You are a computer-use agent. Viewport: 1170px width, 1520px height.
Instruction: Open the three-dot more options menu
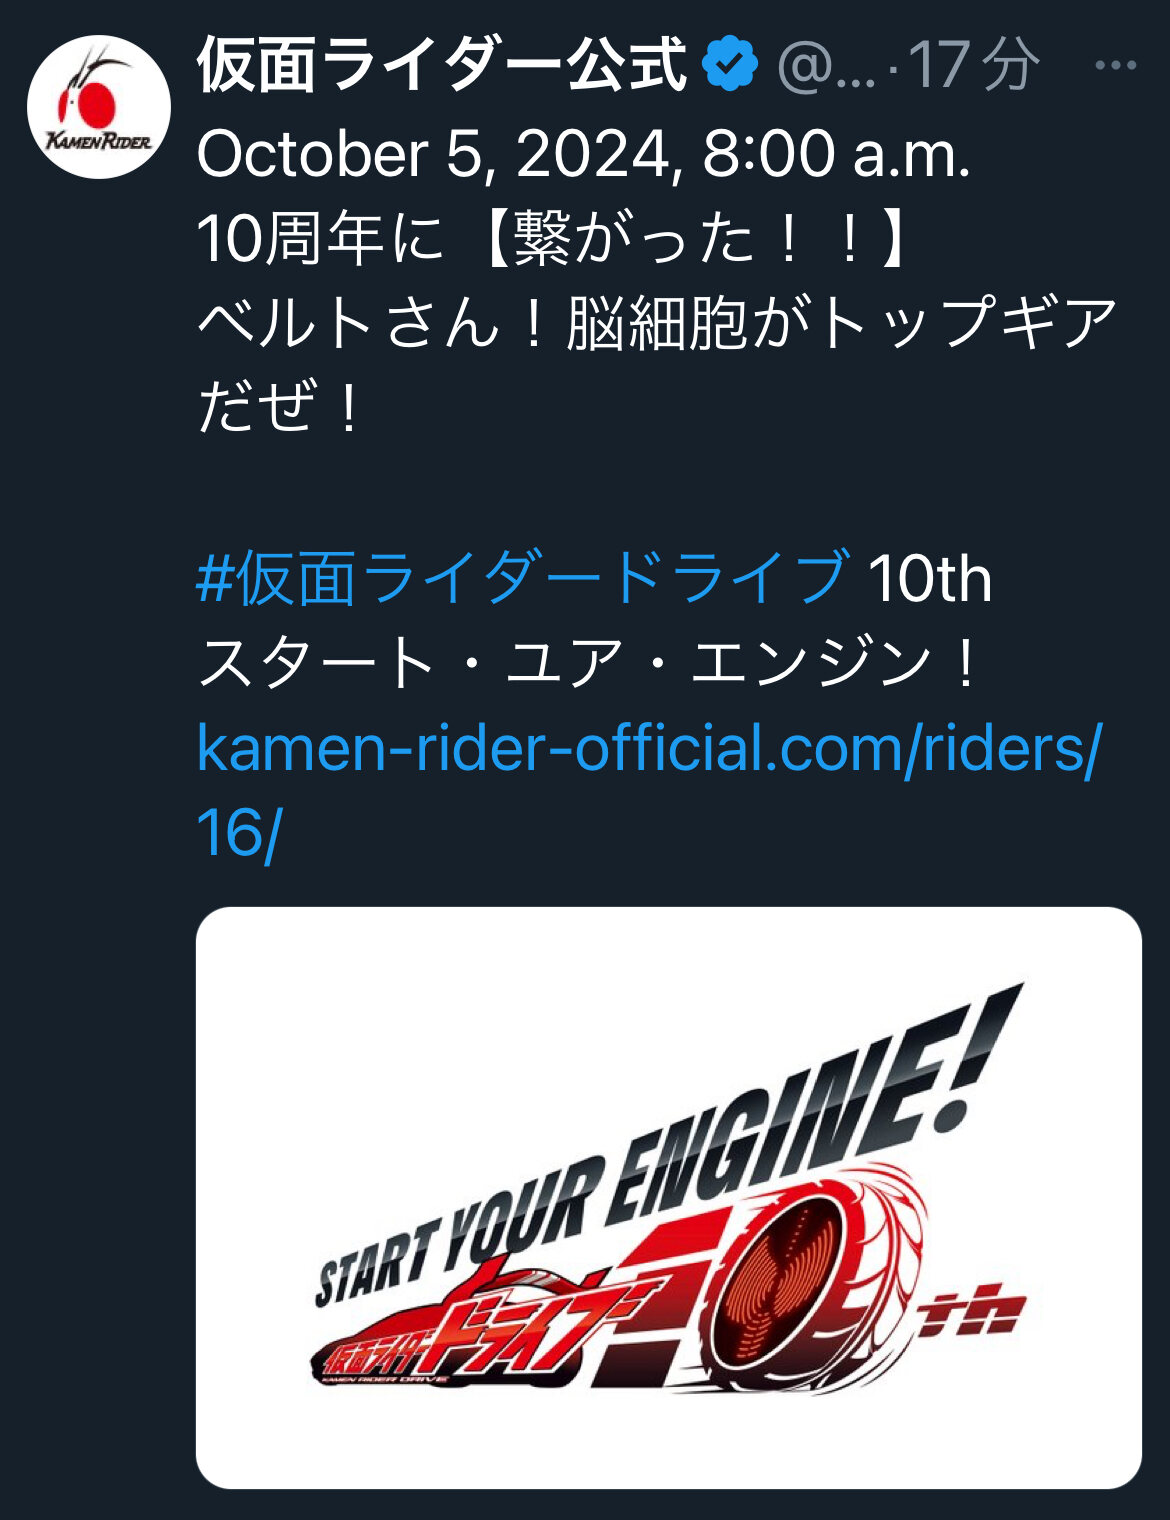1116,66
